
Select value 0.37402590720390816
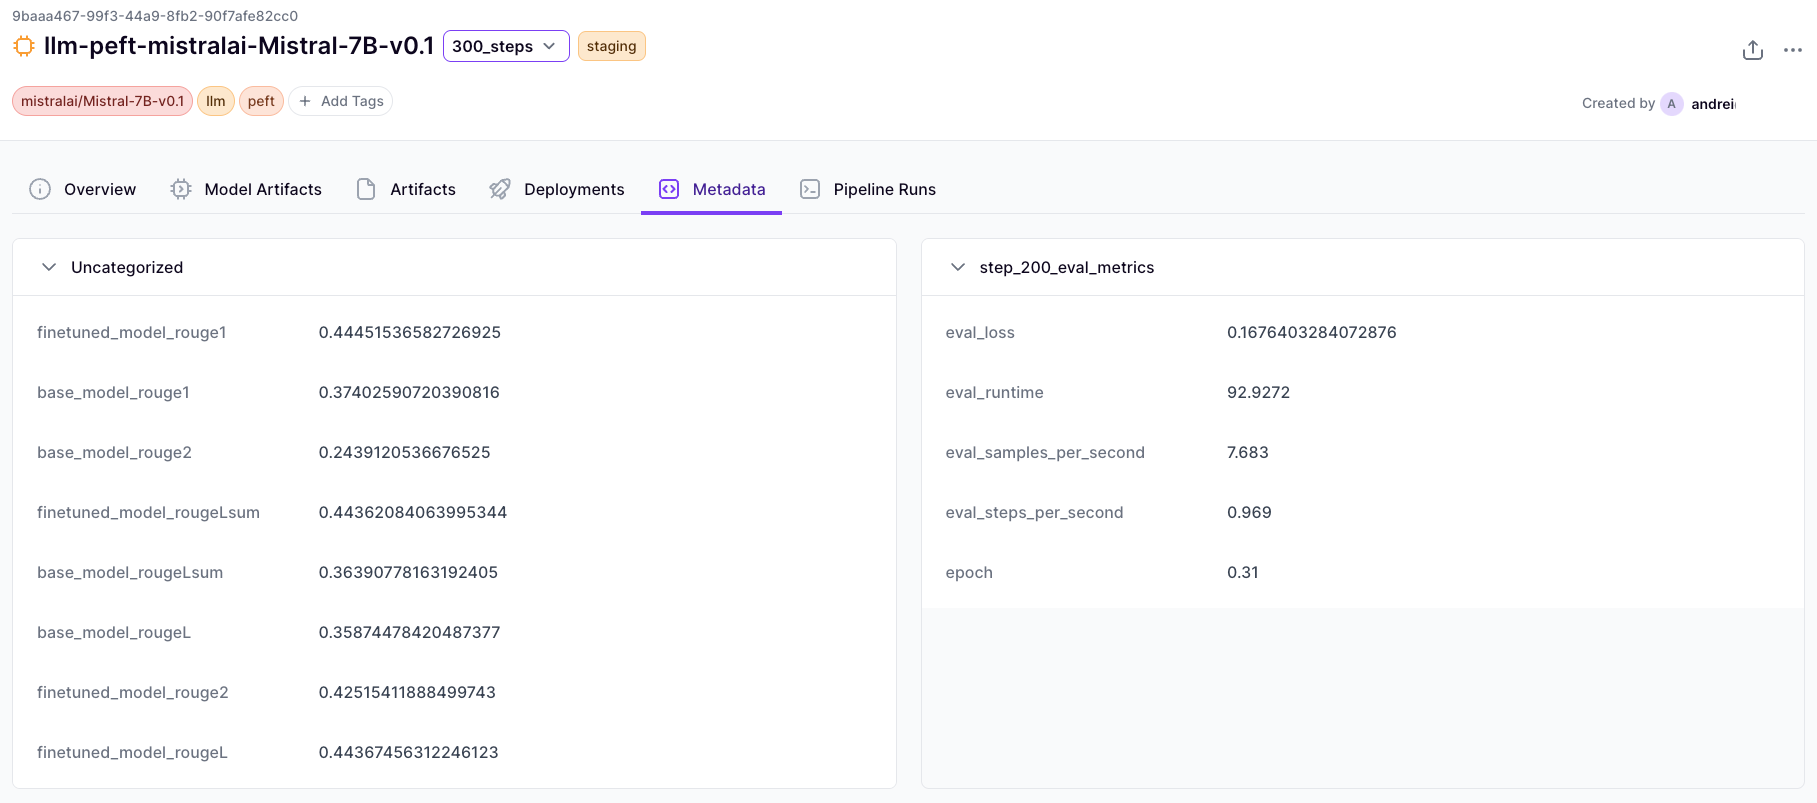pyautogui.click(x=409, y=392)
